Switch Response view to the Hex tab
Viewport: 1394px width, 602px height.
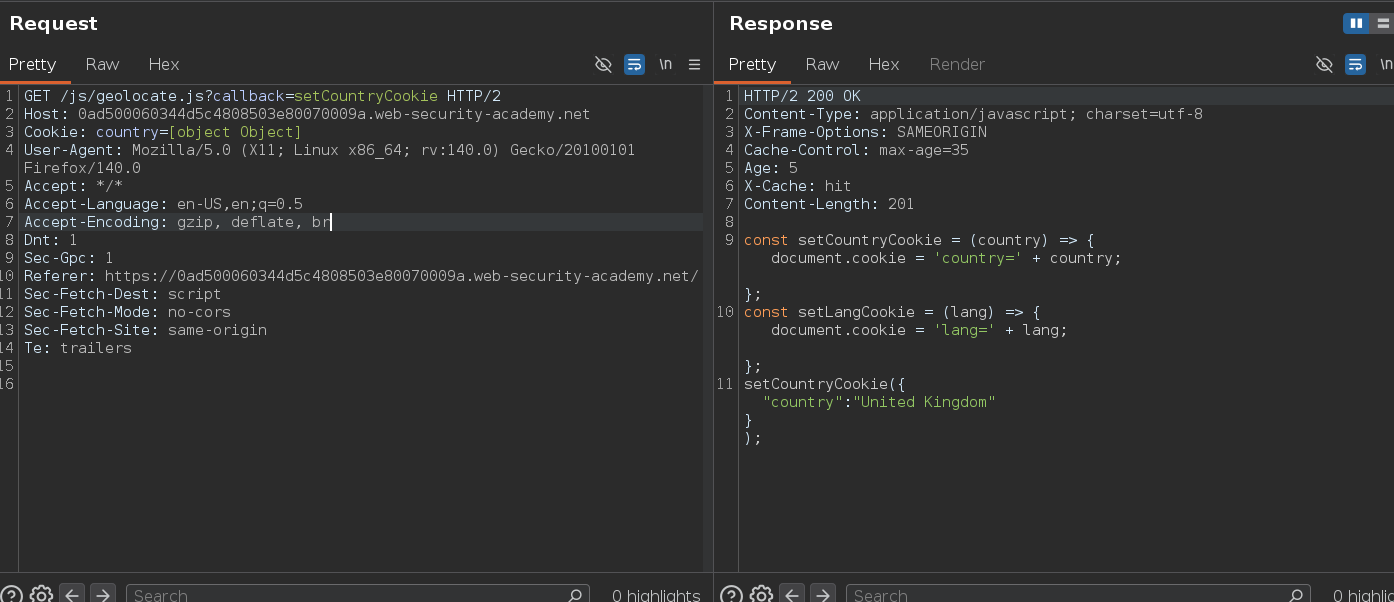pyautogui.click(x=884, y=64)
